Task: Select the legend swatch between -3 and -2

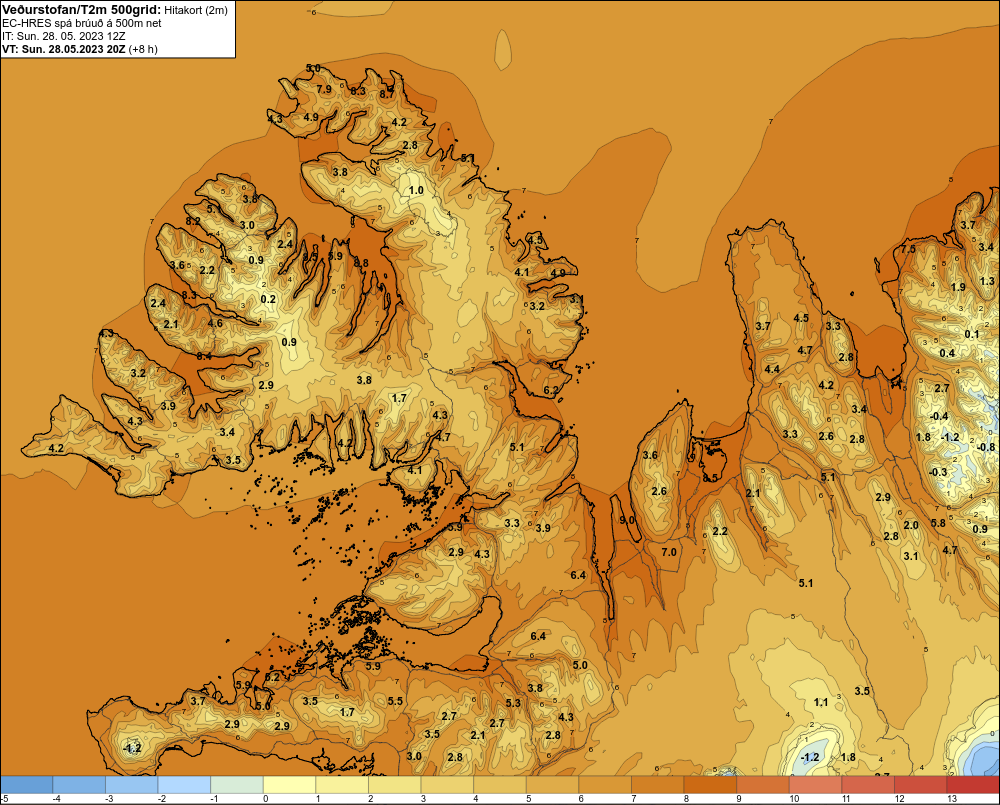Action: [x=131, y=784]
